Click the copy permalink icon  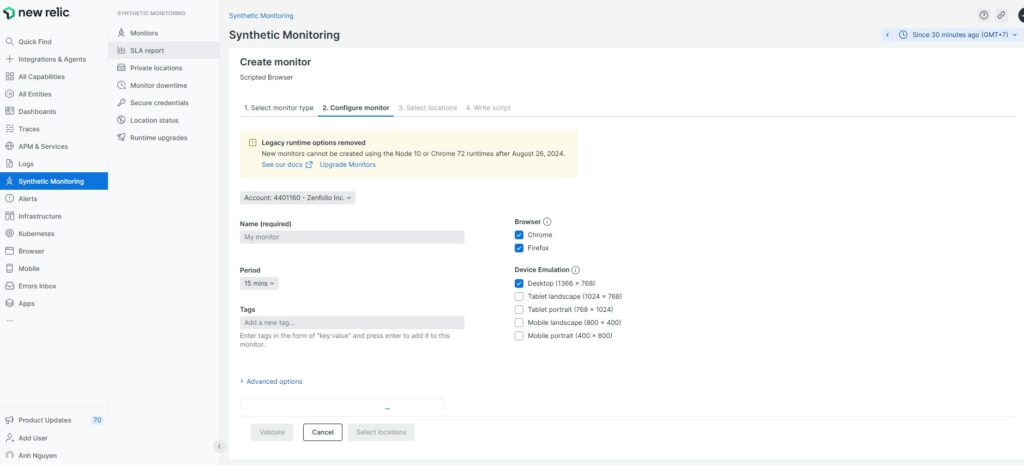pos(1001,15)
